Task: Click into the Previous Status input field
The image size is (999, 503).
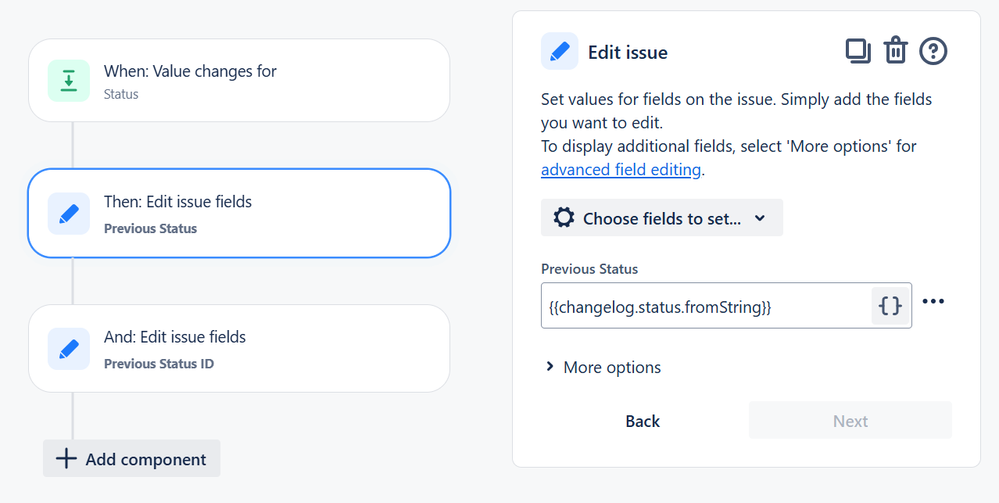Action: (705, 307)
